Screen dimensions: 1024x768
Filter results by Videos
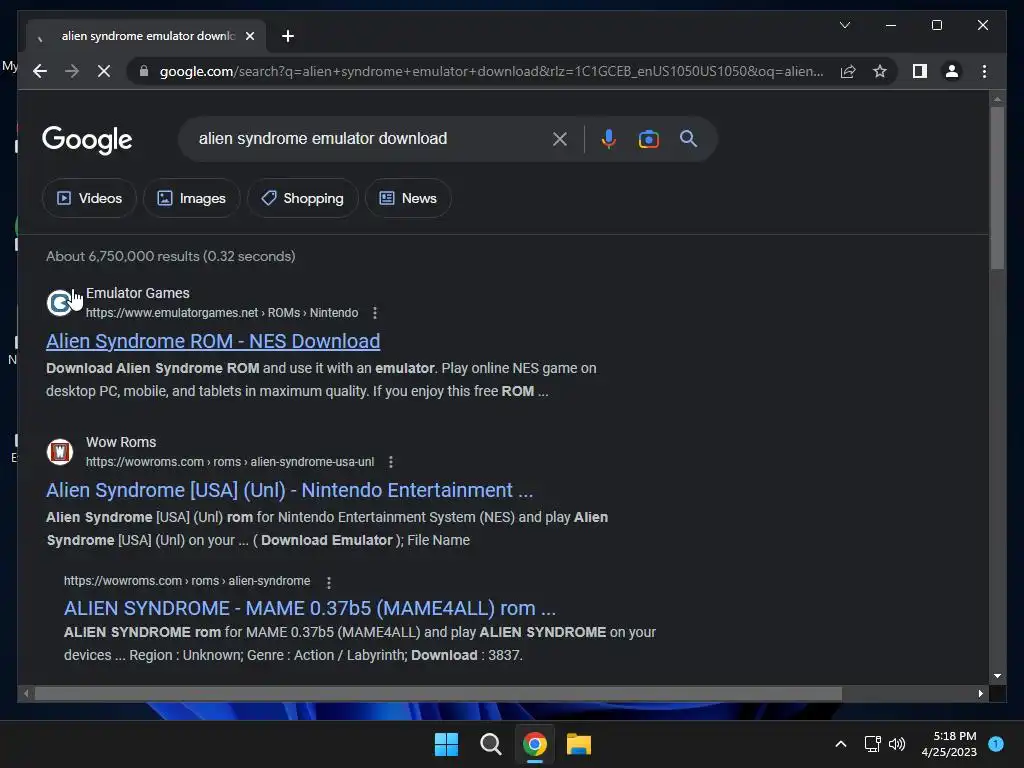tap(89, 198)
